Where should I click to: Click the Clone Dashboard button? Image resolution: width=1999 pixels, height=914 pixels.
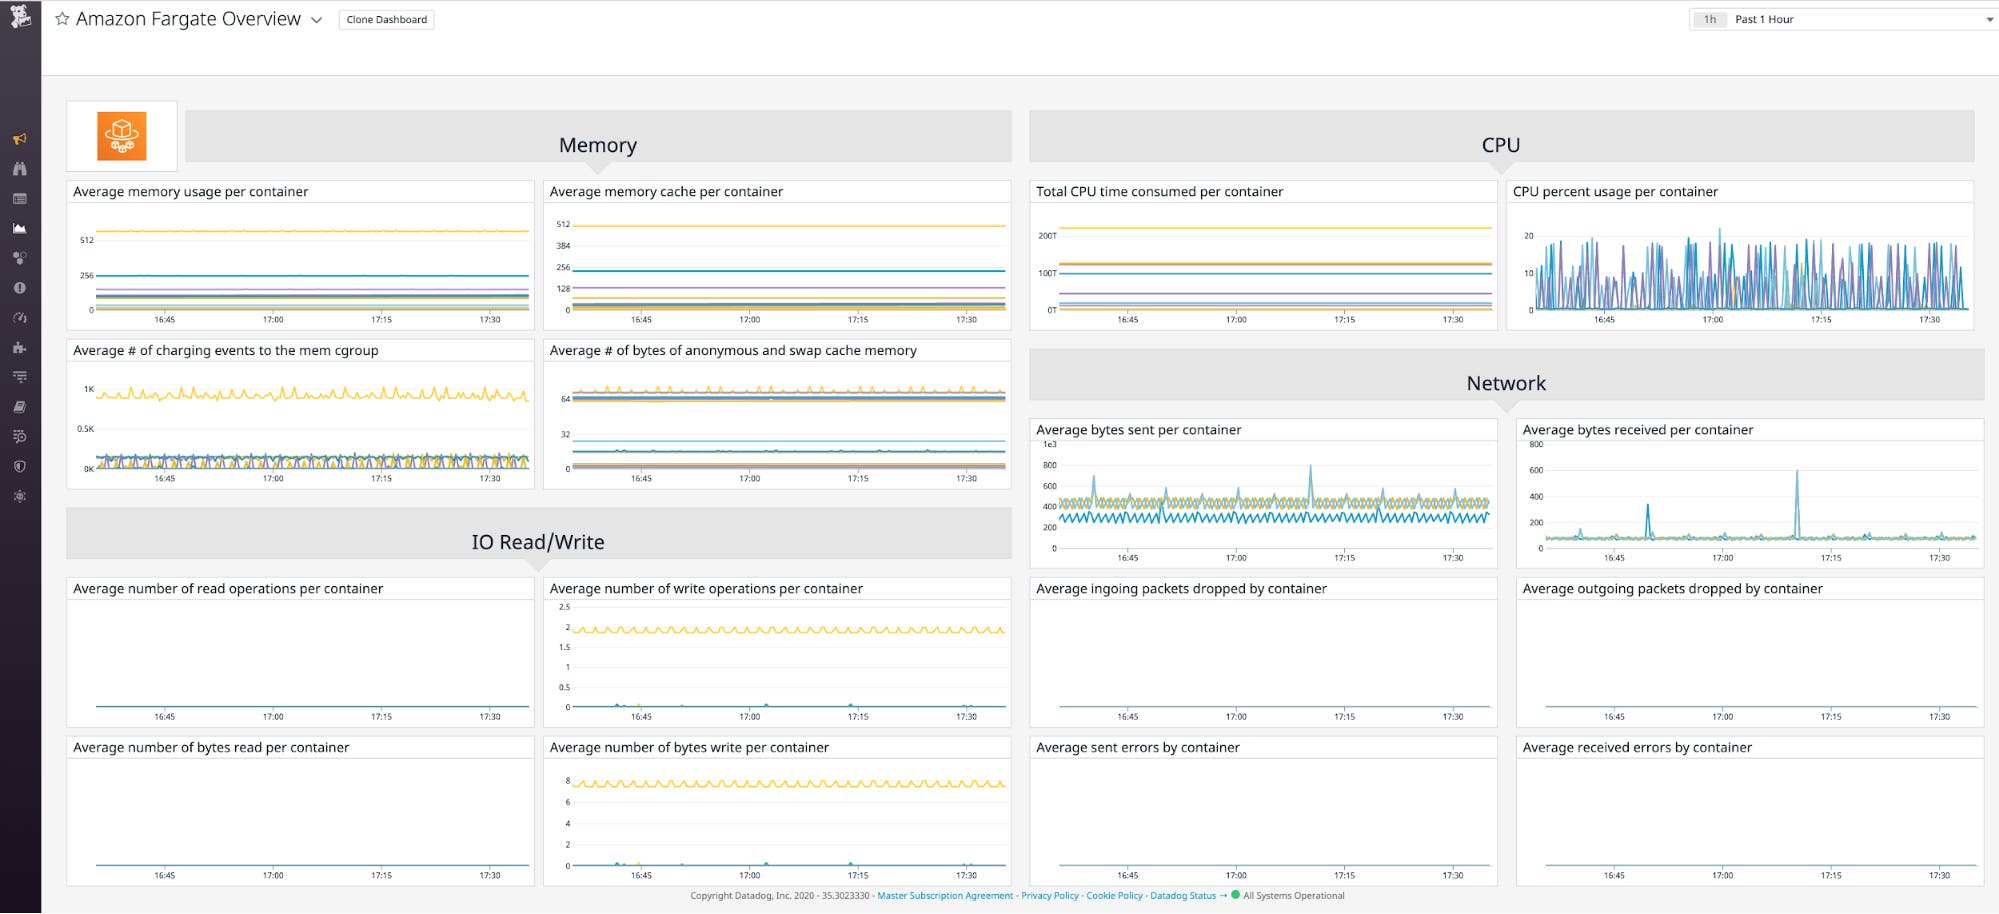click(386, 19)
